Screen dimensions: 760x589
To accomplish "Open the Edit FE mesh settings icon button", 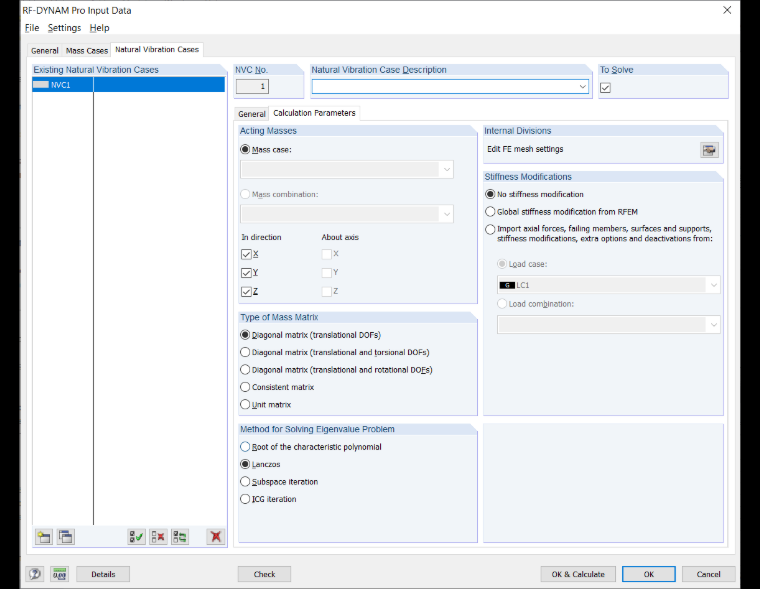I will [709, 150].
